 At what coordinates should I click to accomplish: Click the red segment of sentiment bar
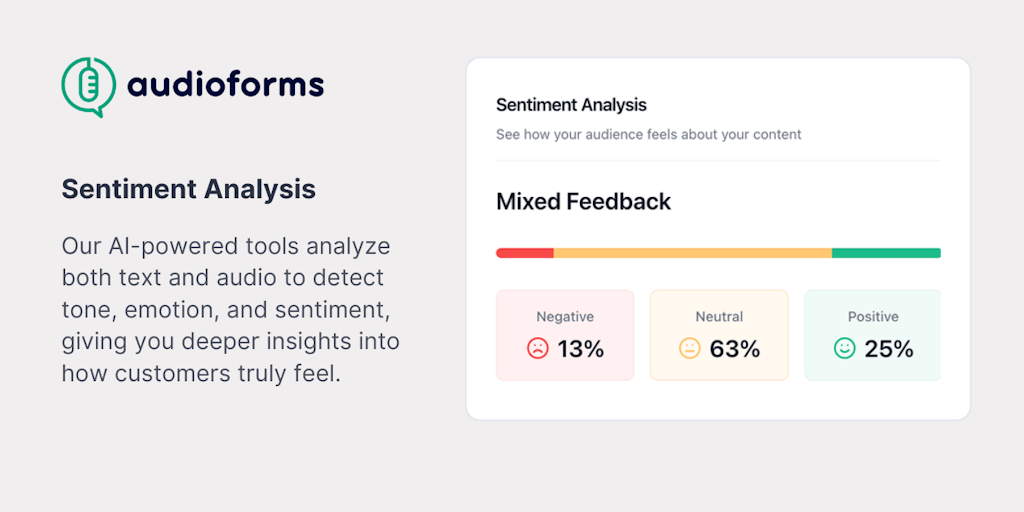click(x=525, y=253)
